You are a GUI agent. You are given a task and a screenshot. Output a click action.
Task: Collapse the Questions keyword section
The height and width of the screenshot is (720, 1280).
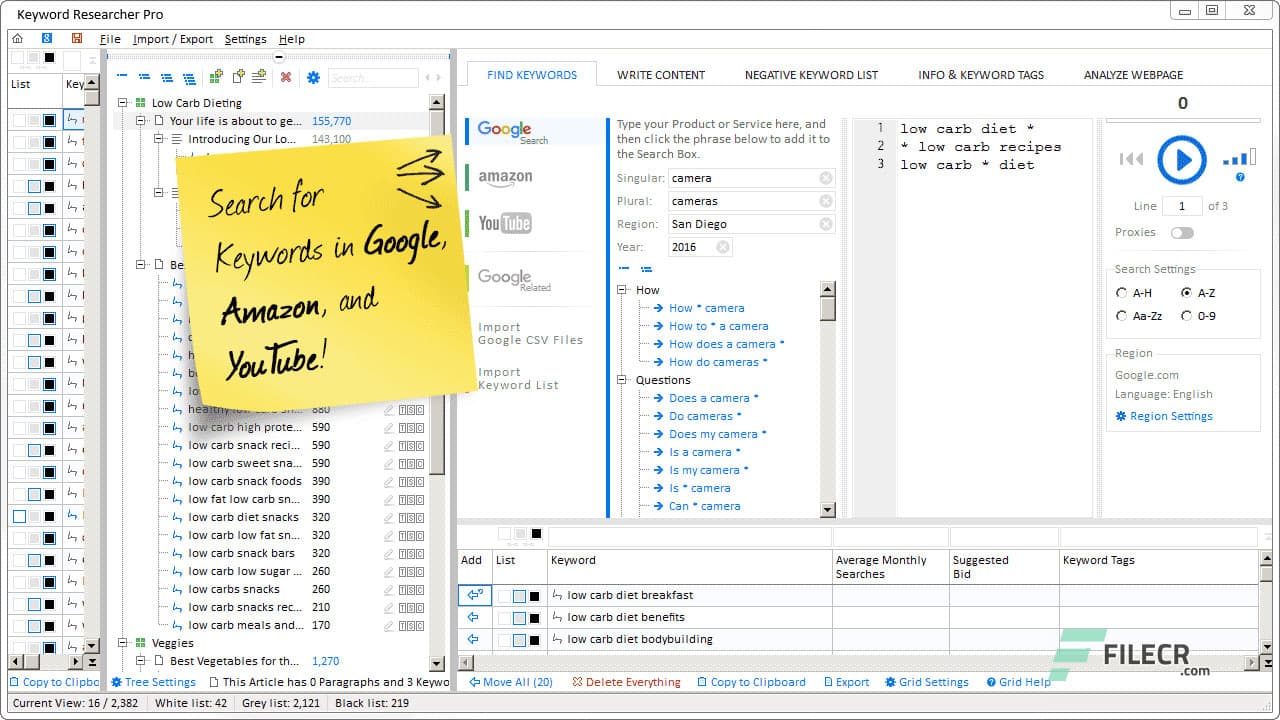pyautogui.click(x=622, y=380)
